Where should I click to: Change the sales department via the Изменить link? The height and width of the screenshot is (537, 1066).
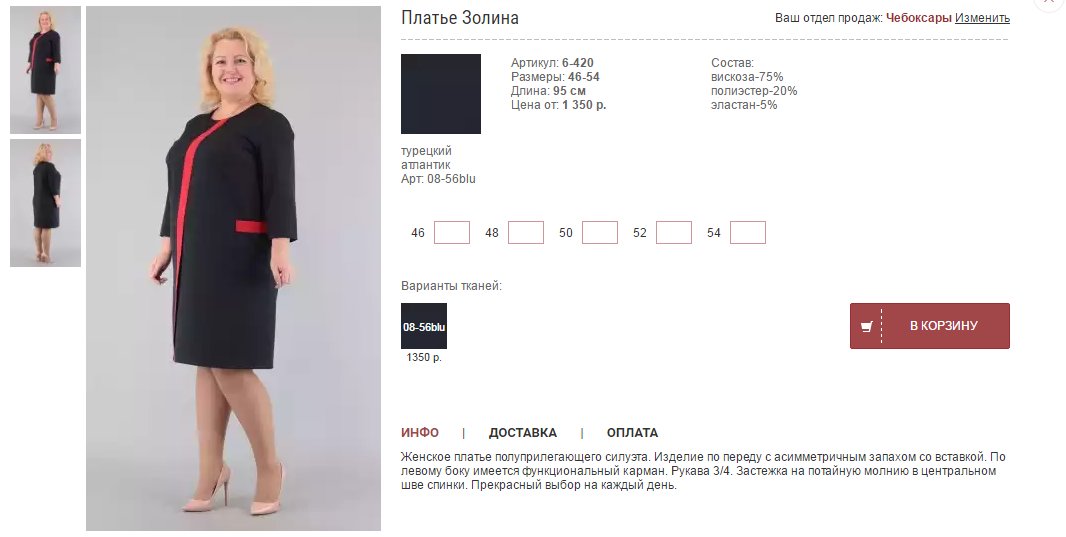click(982, 18)
